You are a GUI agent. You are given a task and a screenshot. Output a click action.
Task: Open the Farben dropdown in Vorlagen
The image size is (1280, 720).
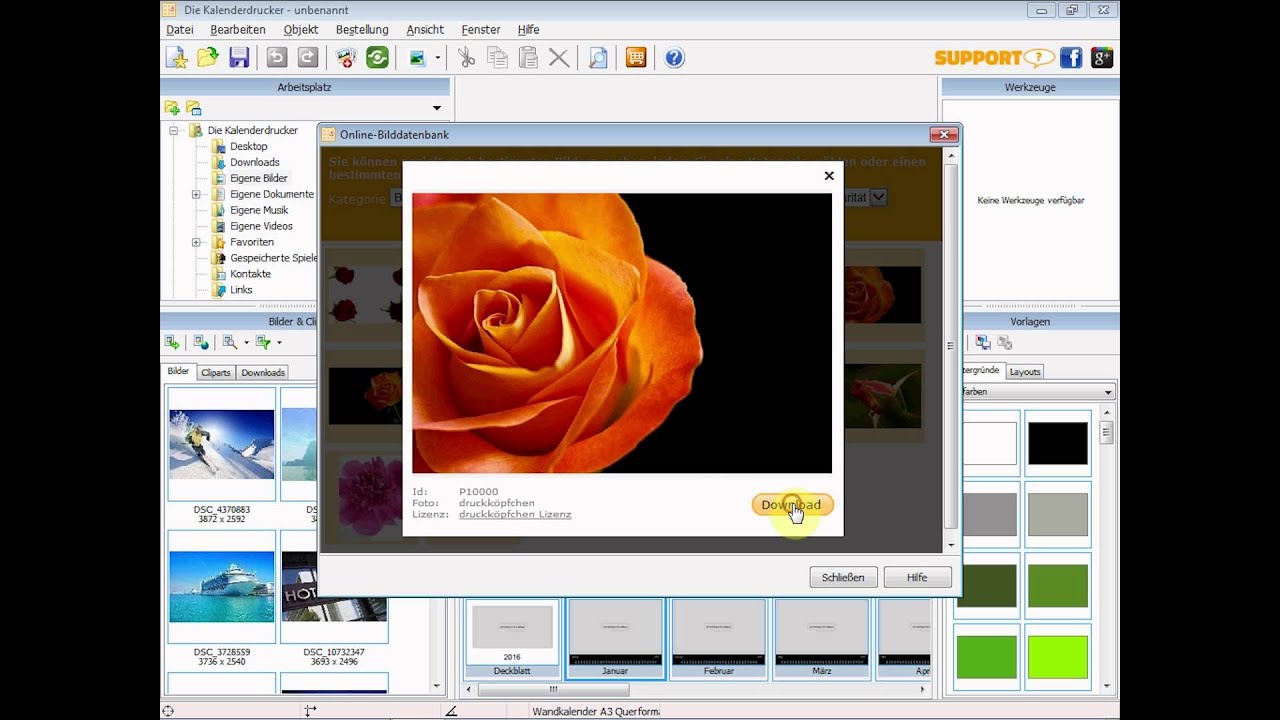tap(1037, 392)
